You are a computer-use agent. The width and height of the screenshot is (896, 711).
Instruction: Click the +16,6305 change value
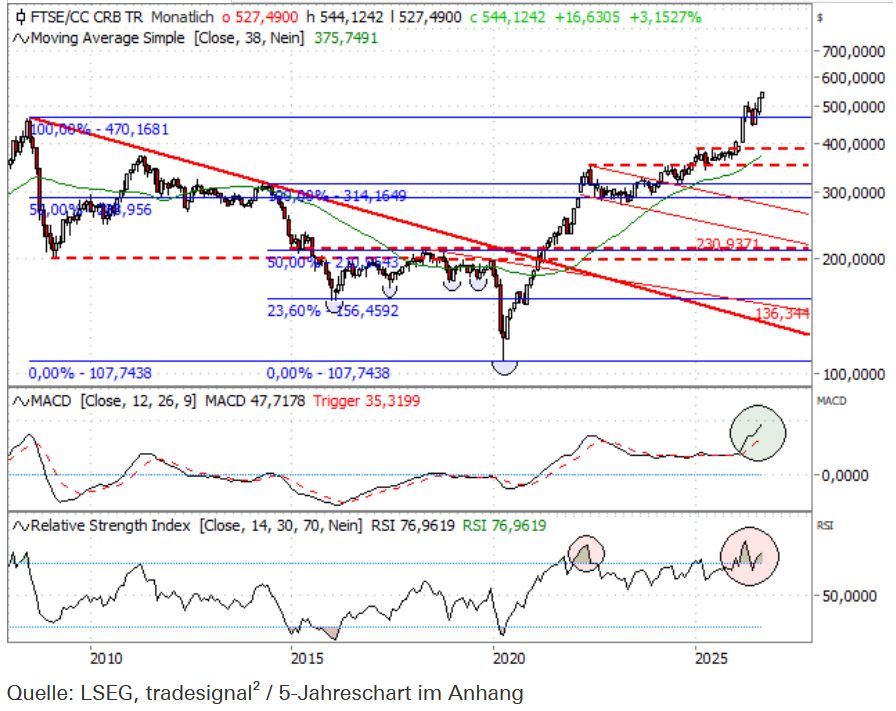coord(587,17)
